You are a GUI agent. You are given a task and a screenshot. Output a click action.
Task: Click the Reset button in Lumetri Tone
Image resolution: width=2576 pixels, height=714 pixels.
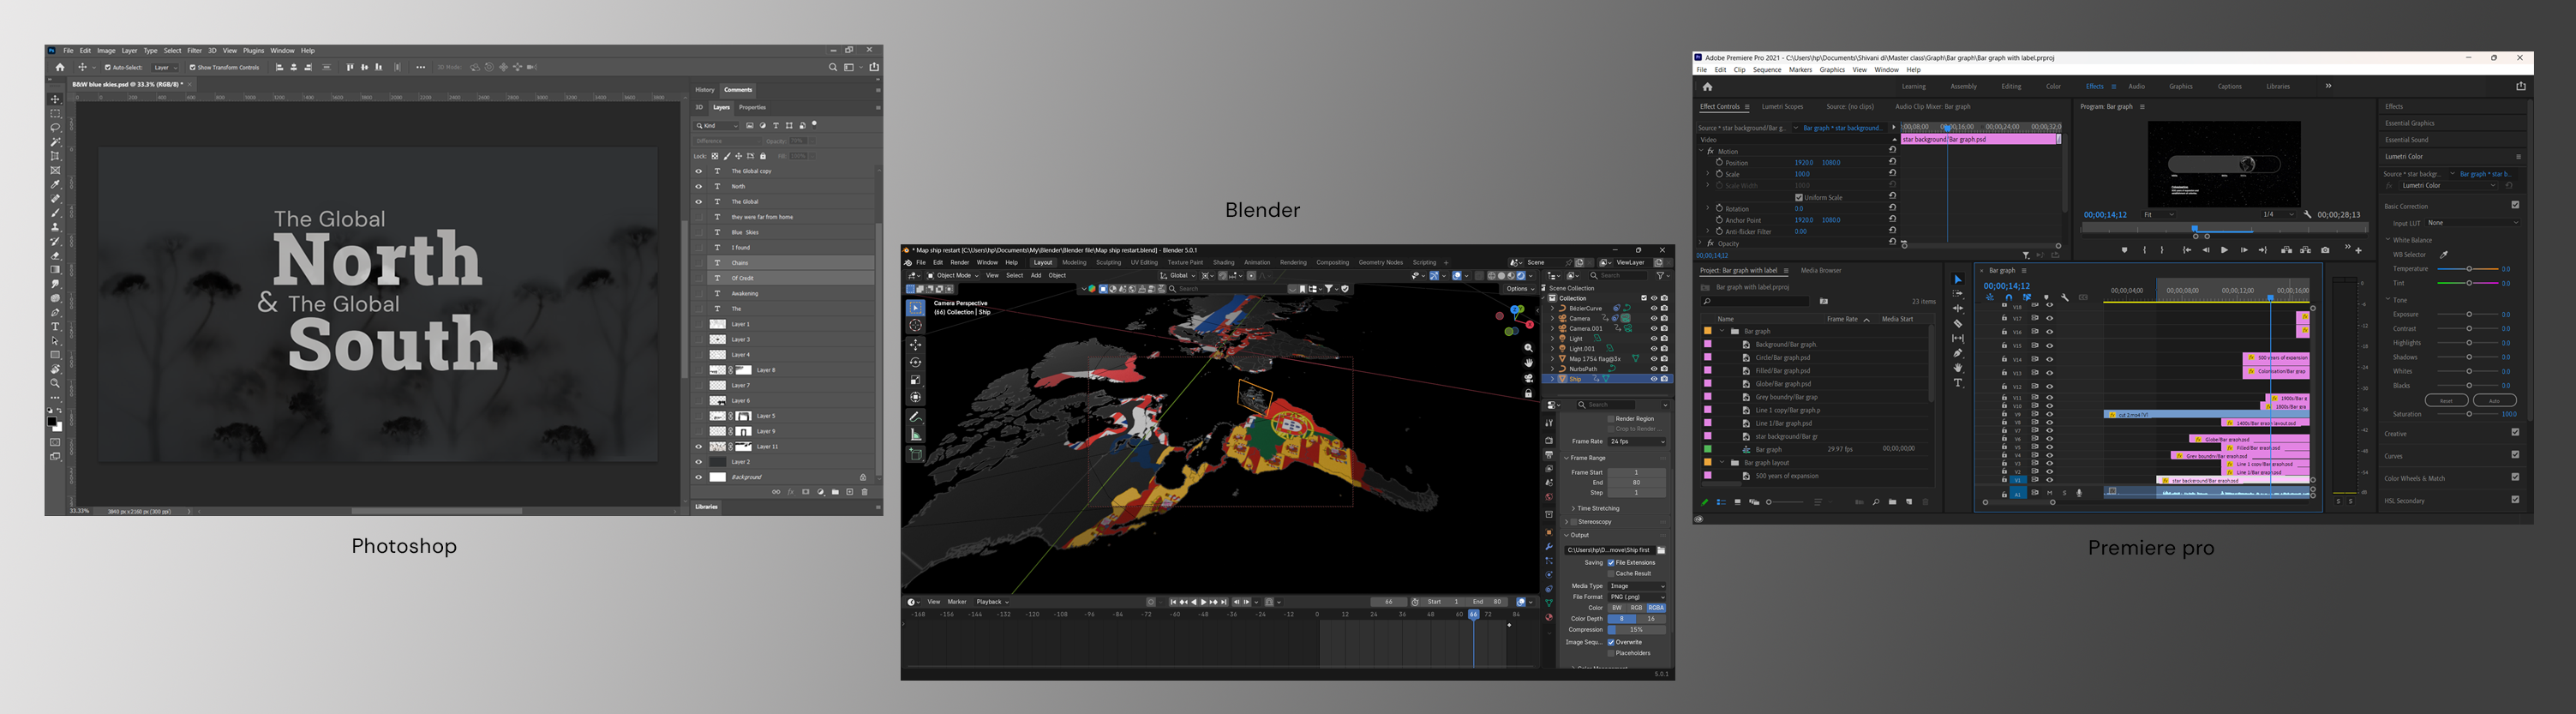(x=2446, y=401)
